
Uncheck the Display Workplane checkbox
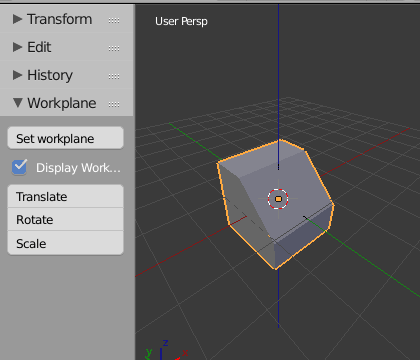point(19,167)
